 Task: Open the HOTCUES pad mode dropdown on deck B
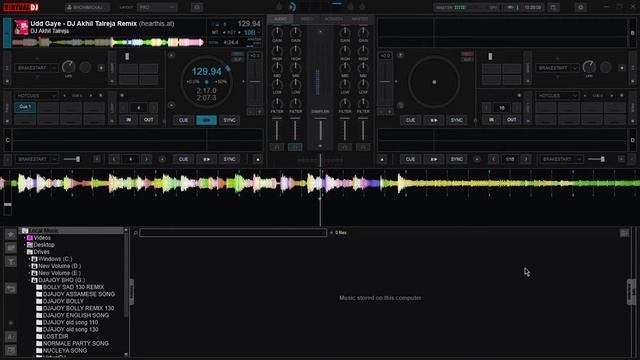coord(557,96)
